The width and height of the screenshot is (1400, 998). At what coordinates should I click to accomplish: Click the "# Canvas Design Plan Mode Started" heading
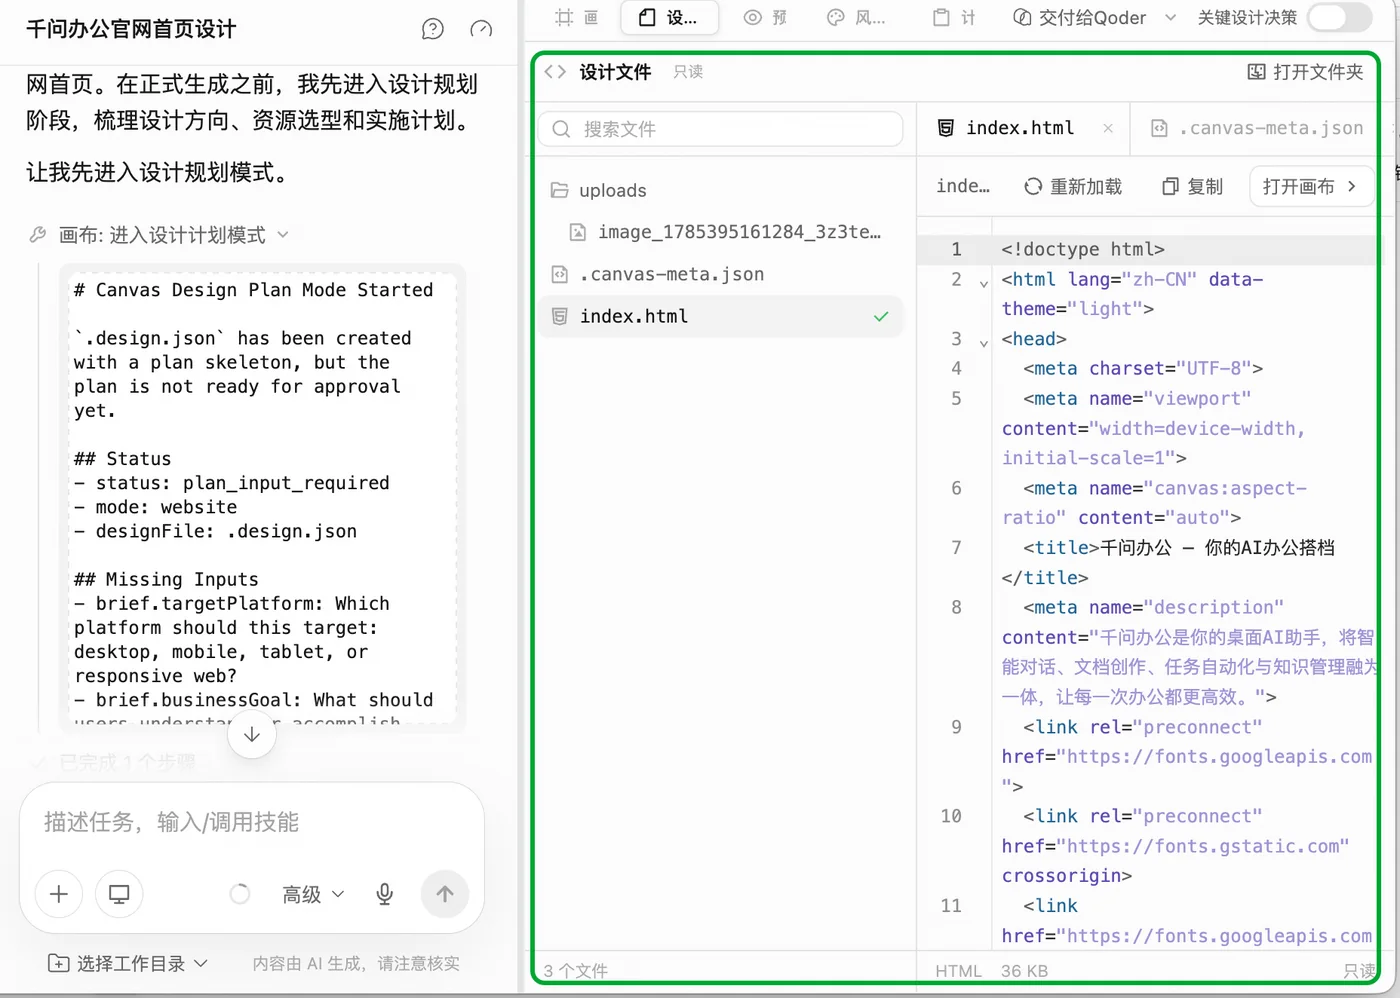tap(254, 290)
